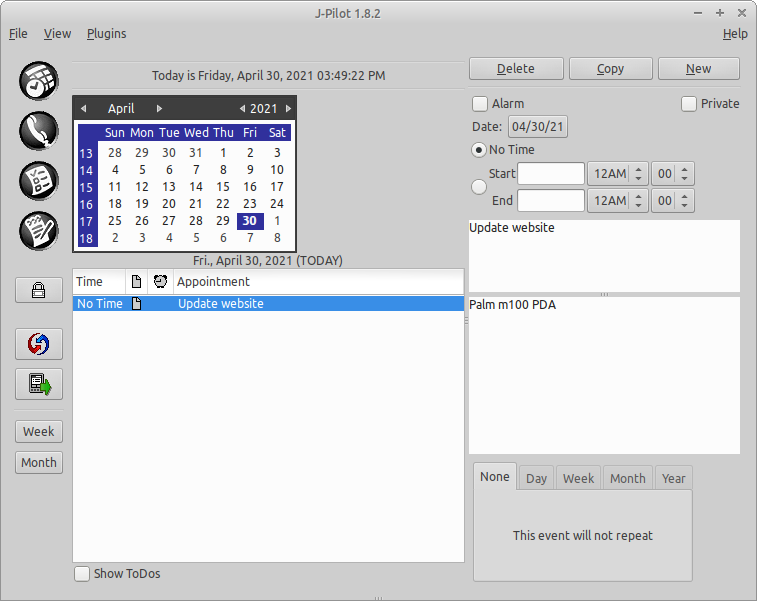This screenshot has height=601, width=757.
Task: Increase the Start minutes spinner
Action: click(x=685, y=169)
